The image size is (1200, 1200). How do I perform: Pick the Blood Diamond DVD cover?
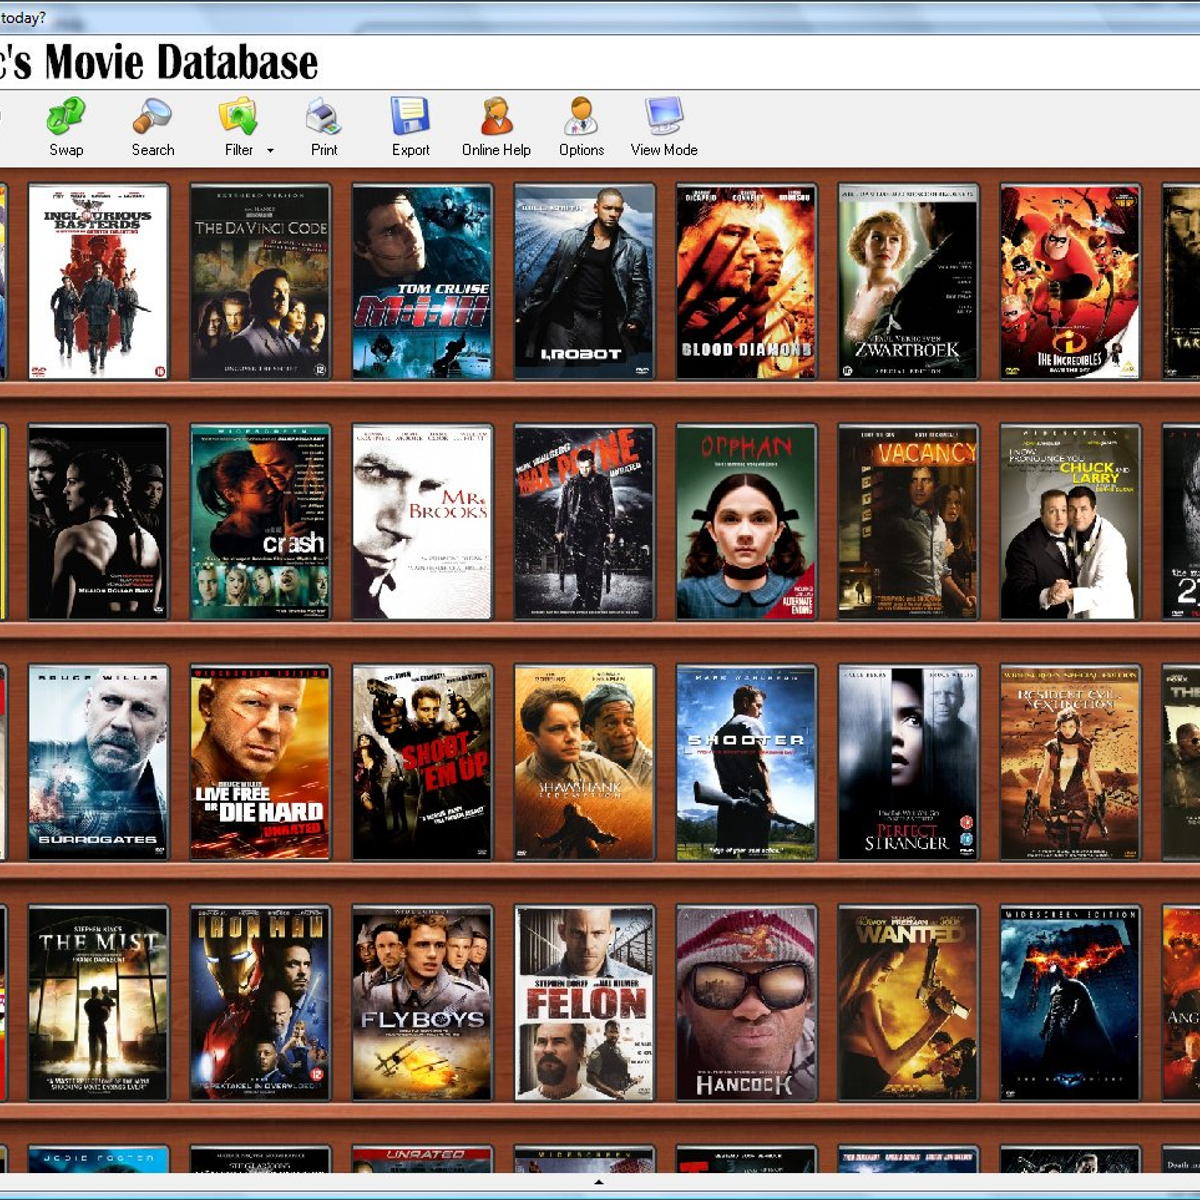pyautogui.click(x=746, y=282)
